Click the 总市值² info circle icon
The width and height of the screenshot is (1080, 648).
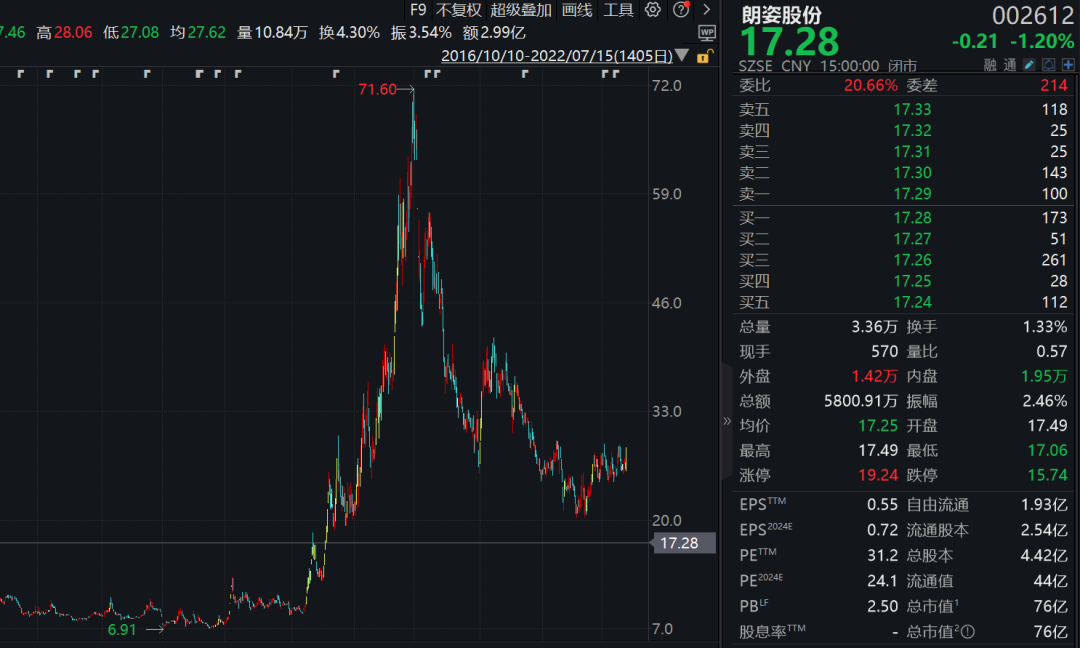pyautogui.click(x=967, y=631)
